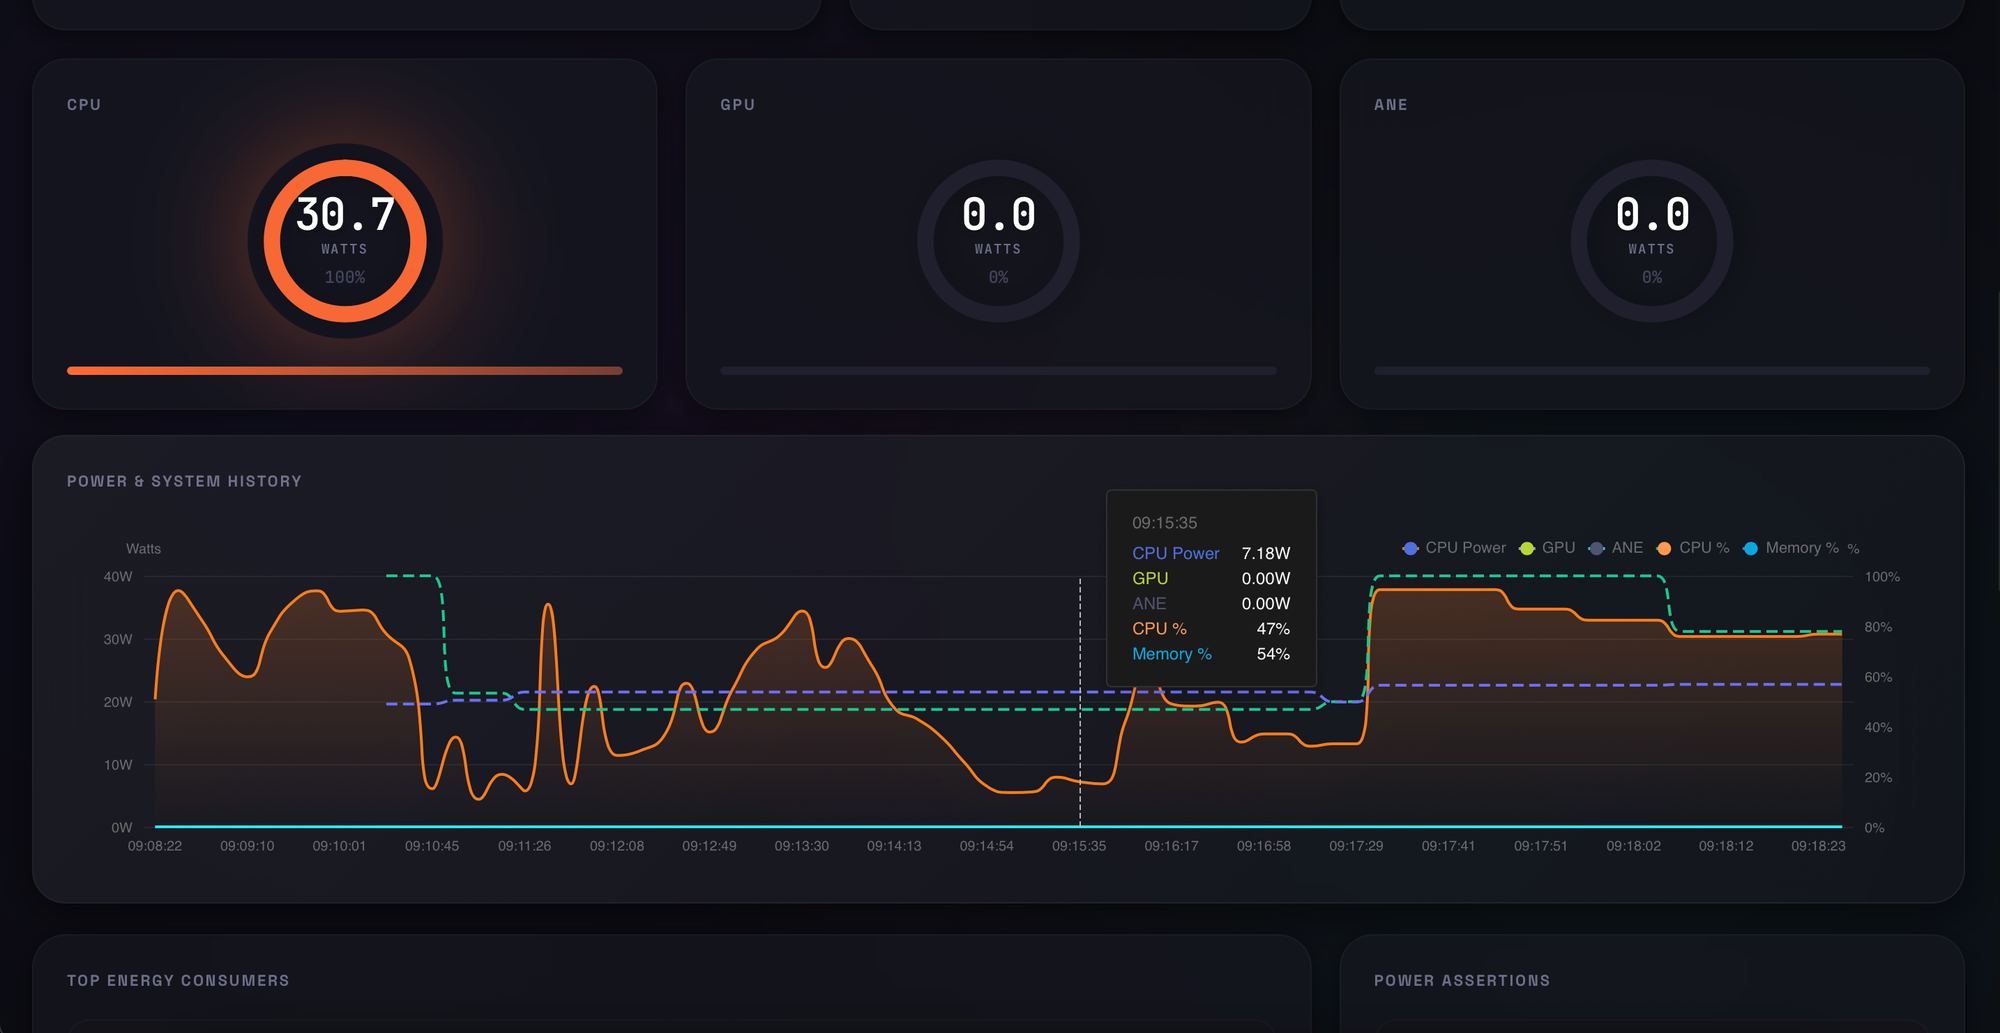Click the empty GPU usage bar
The width and height of the screenshot is (2000, 1033).
998,371
